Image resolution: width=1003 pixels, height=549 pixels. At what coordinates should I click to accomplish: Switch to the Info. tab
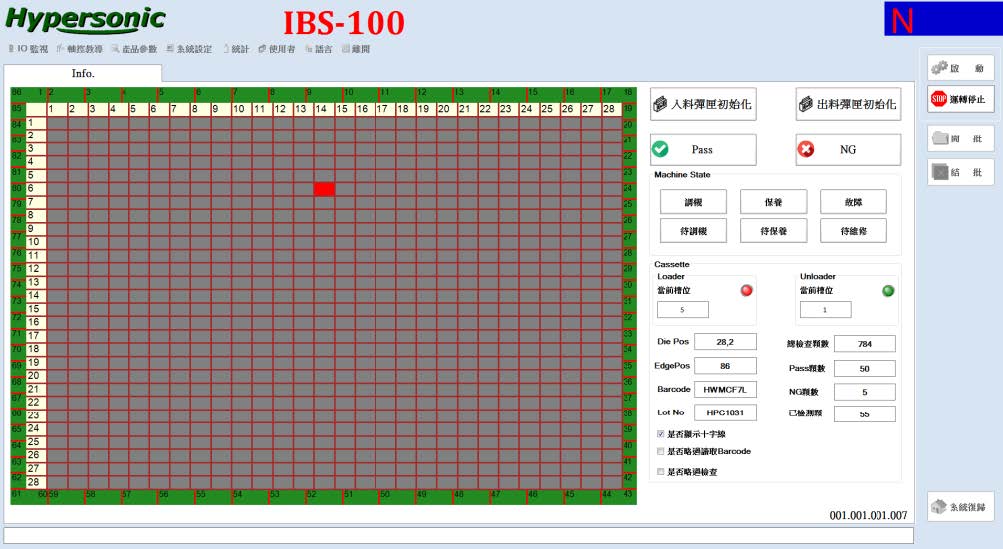tap(83, 73)
